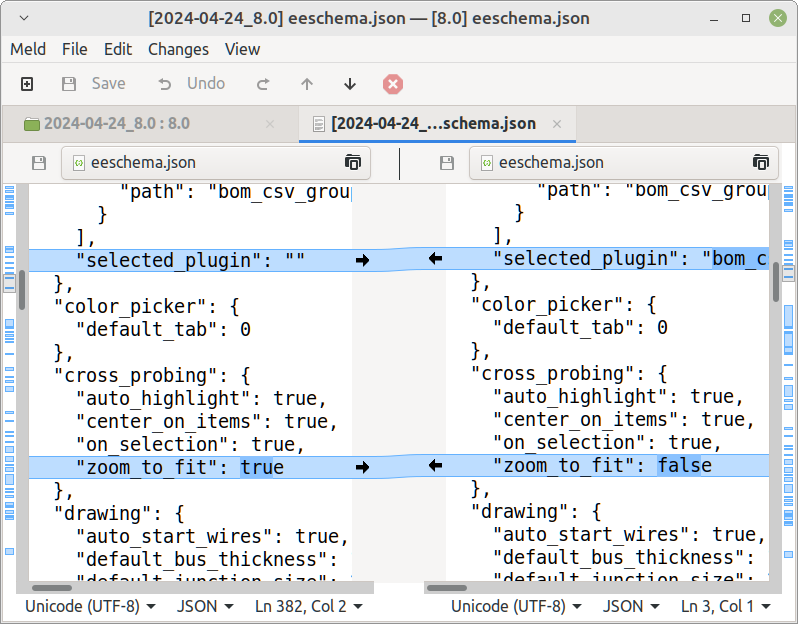Click the red stop icon in toolbar
Image resolution: width=798 pixels, height=624 pixels.
point(393,84)
